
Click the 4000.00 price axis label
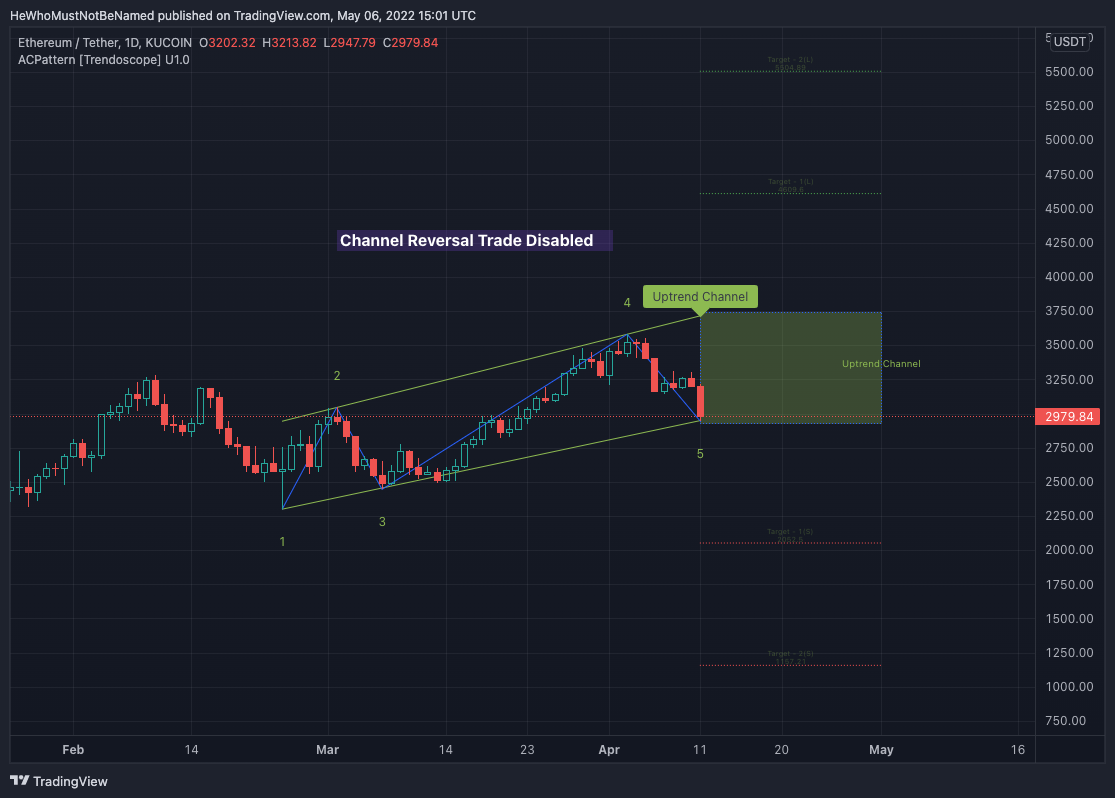click(1069, 277)
